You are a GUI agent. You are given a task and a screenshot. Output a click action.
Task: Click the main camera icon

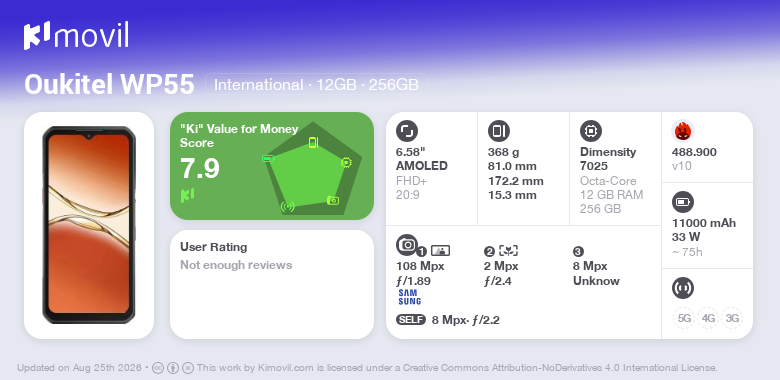click(x=407, y=244)
